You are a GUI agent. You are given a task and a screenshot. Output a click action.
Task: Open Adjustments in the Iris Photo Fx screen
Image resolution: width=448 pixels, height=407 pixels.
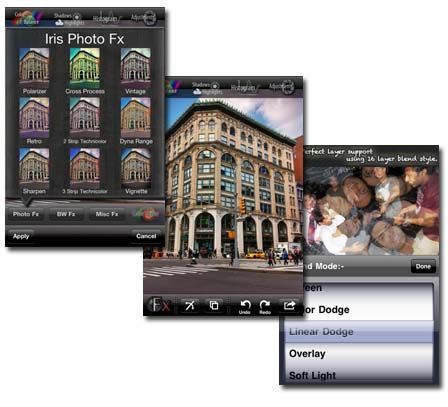pyautogui.click(x=144, y=18)
